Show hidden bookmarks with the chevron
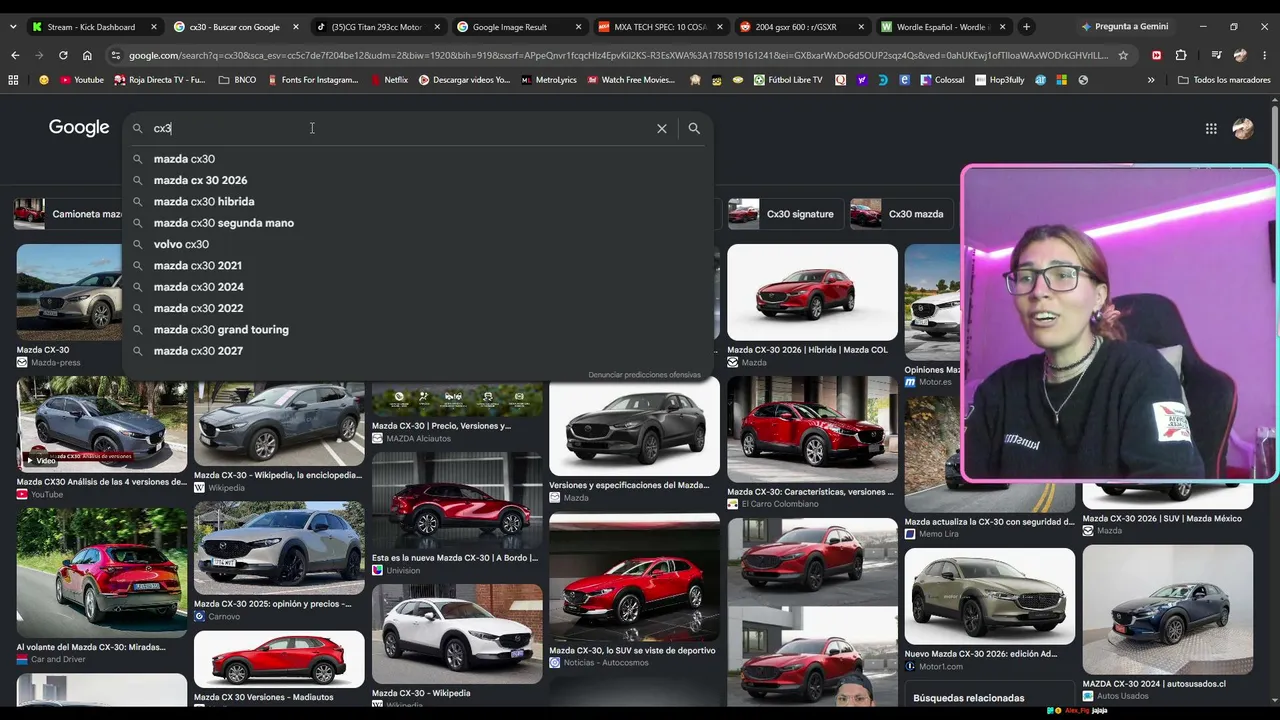Viewport: 1280px width, 720px height. (x=1151, y=80)
